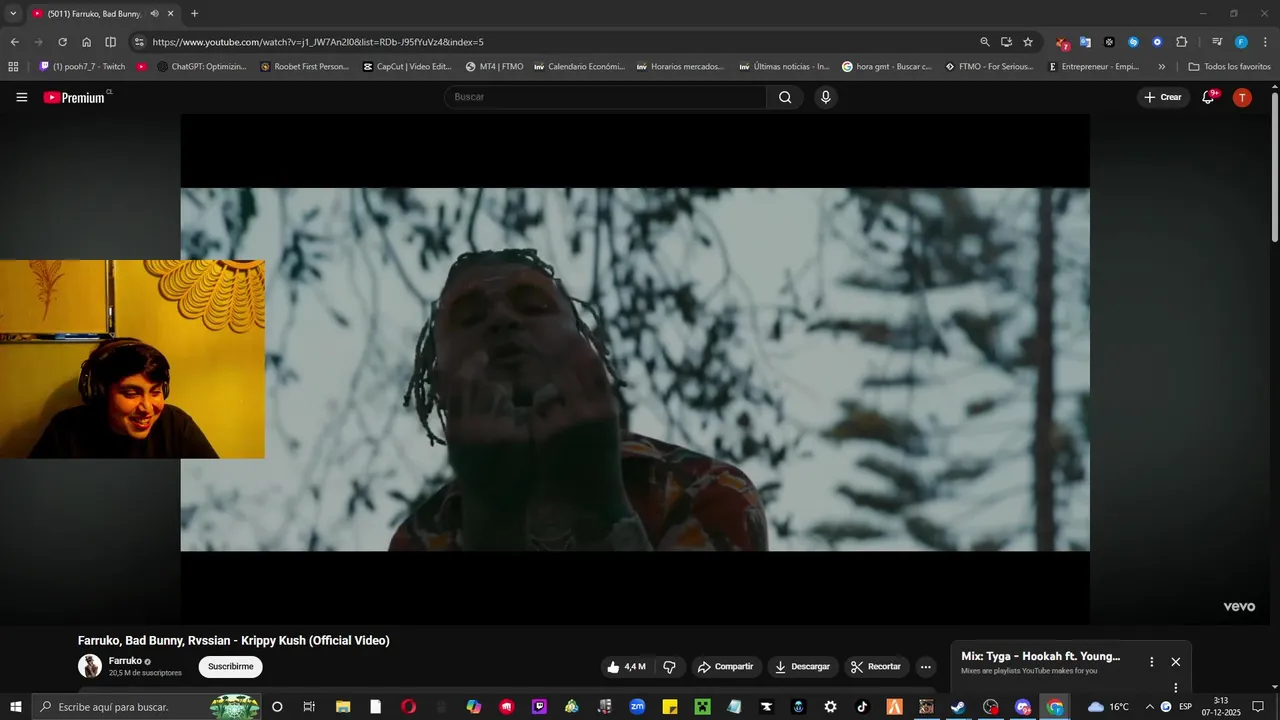This screenshot has height=720, width=1280.
Task: Start voice search with microphone icon
Action: coord(825,97)
